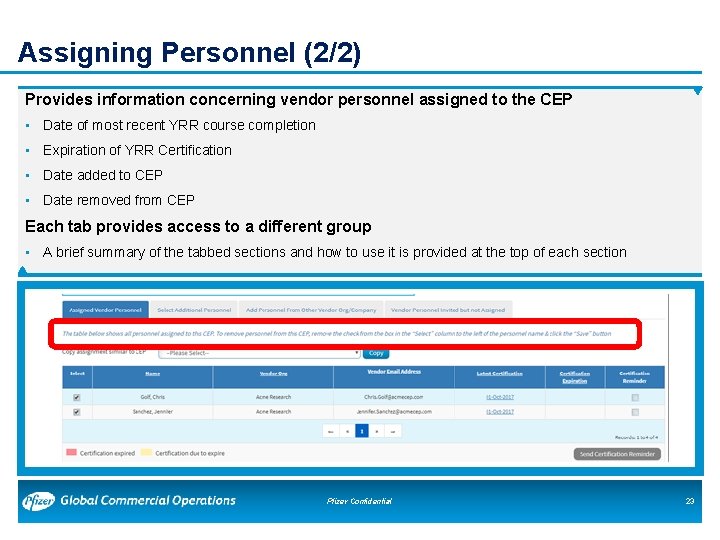Click email Chris.Golf@acmecep.com
720x540 pixels.
point(394,397)
